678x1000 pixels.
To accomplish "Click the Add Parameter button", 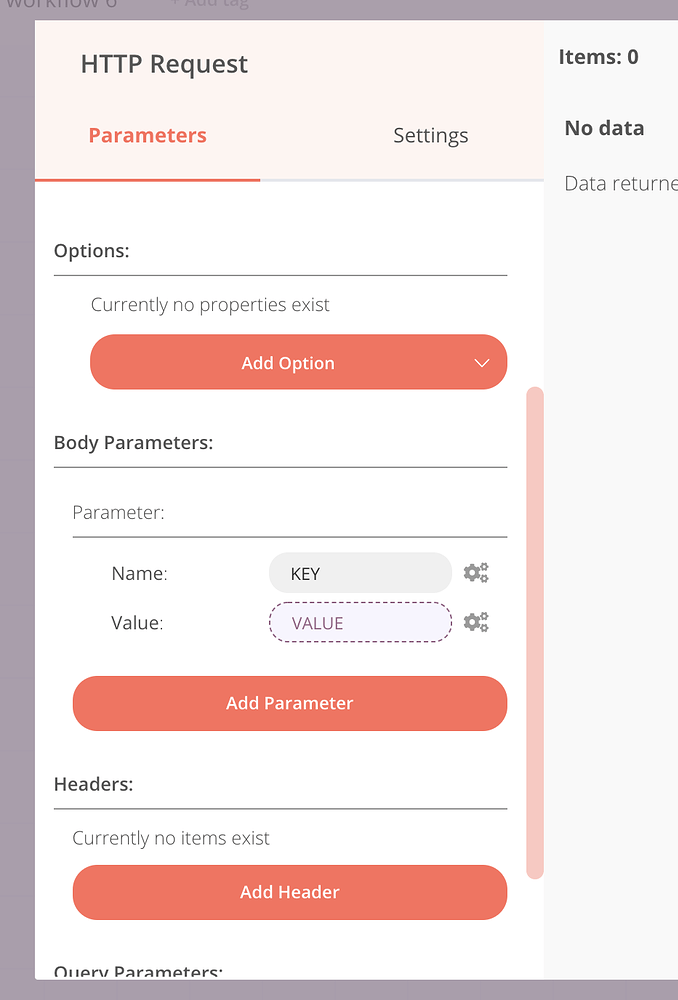I will tap(289, 703).
